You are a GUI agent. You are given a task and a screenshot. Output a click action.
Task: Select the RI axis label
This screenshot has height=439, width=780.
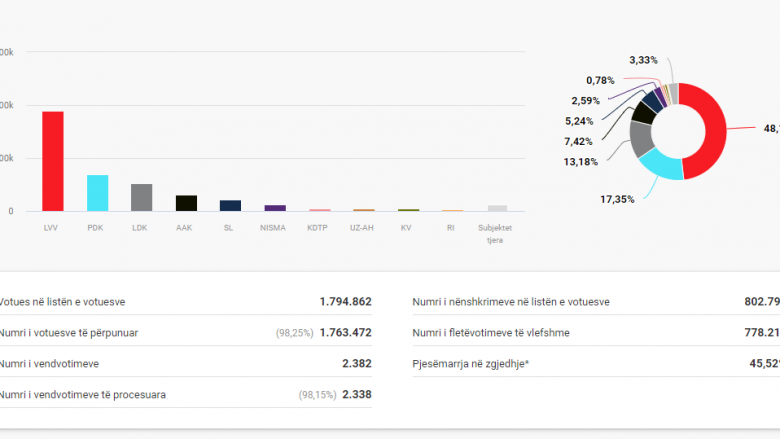tap(451, 227)
